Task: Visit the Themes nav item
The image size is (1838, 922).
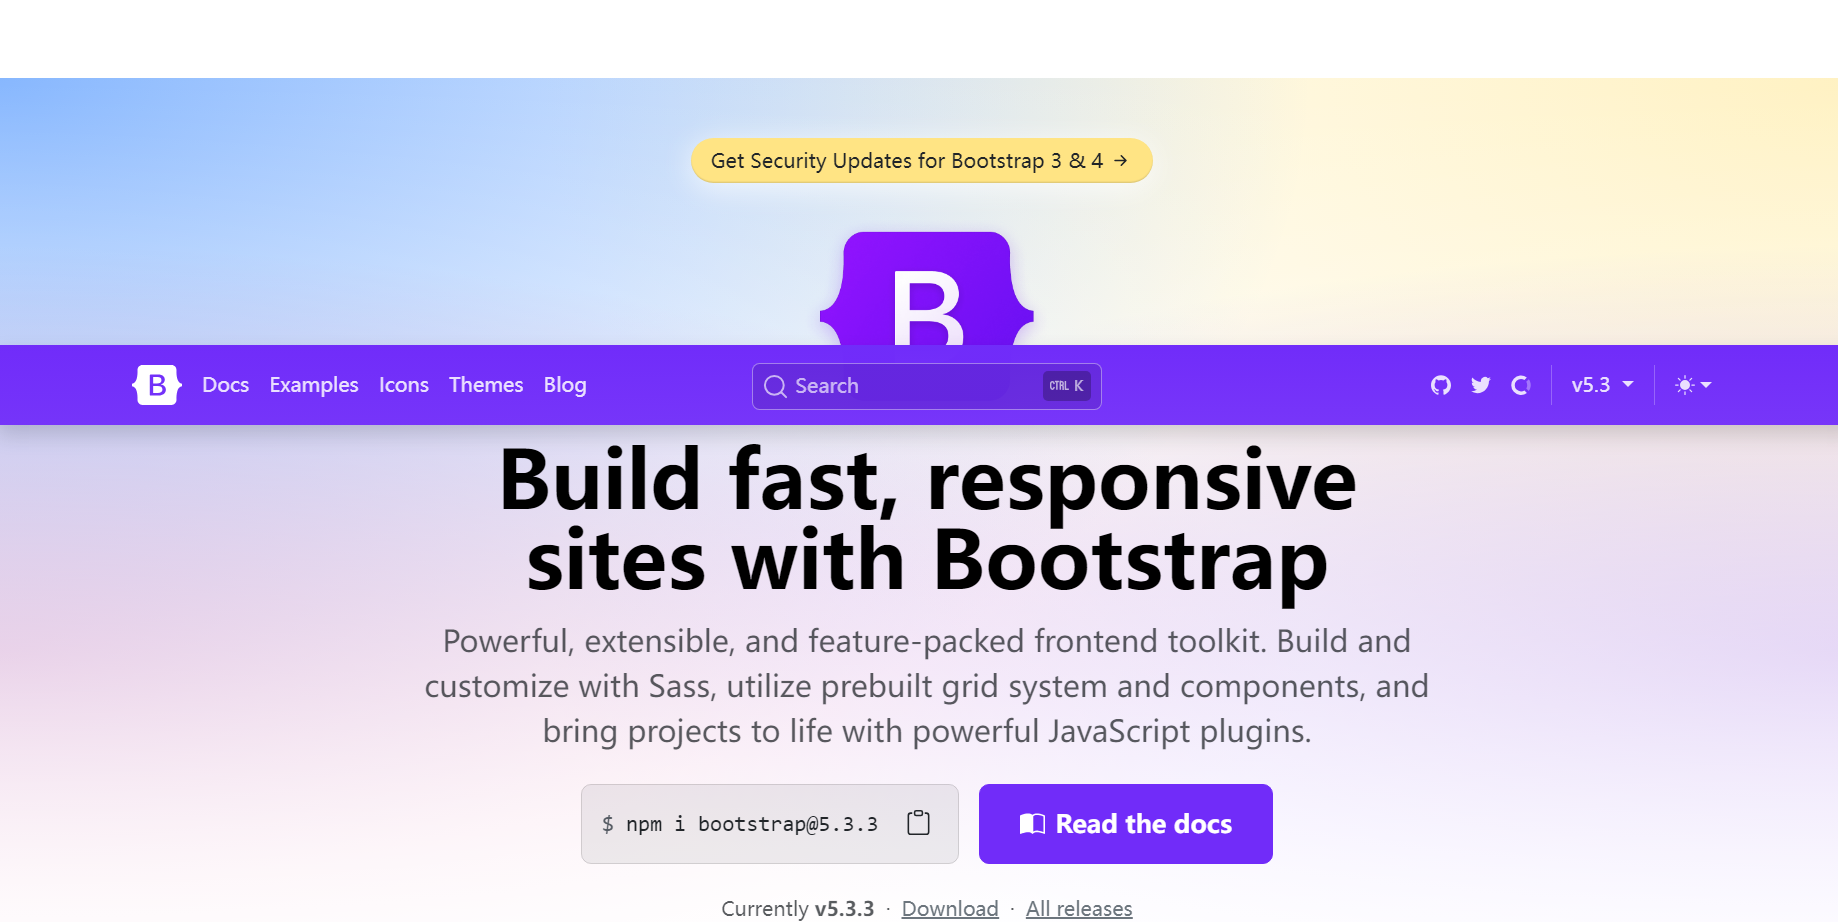Action: pos(486,385)
